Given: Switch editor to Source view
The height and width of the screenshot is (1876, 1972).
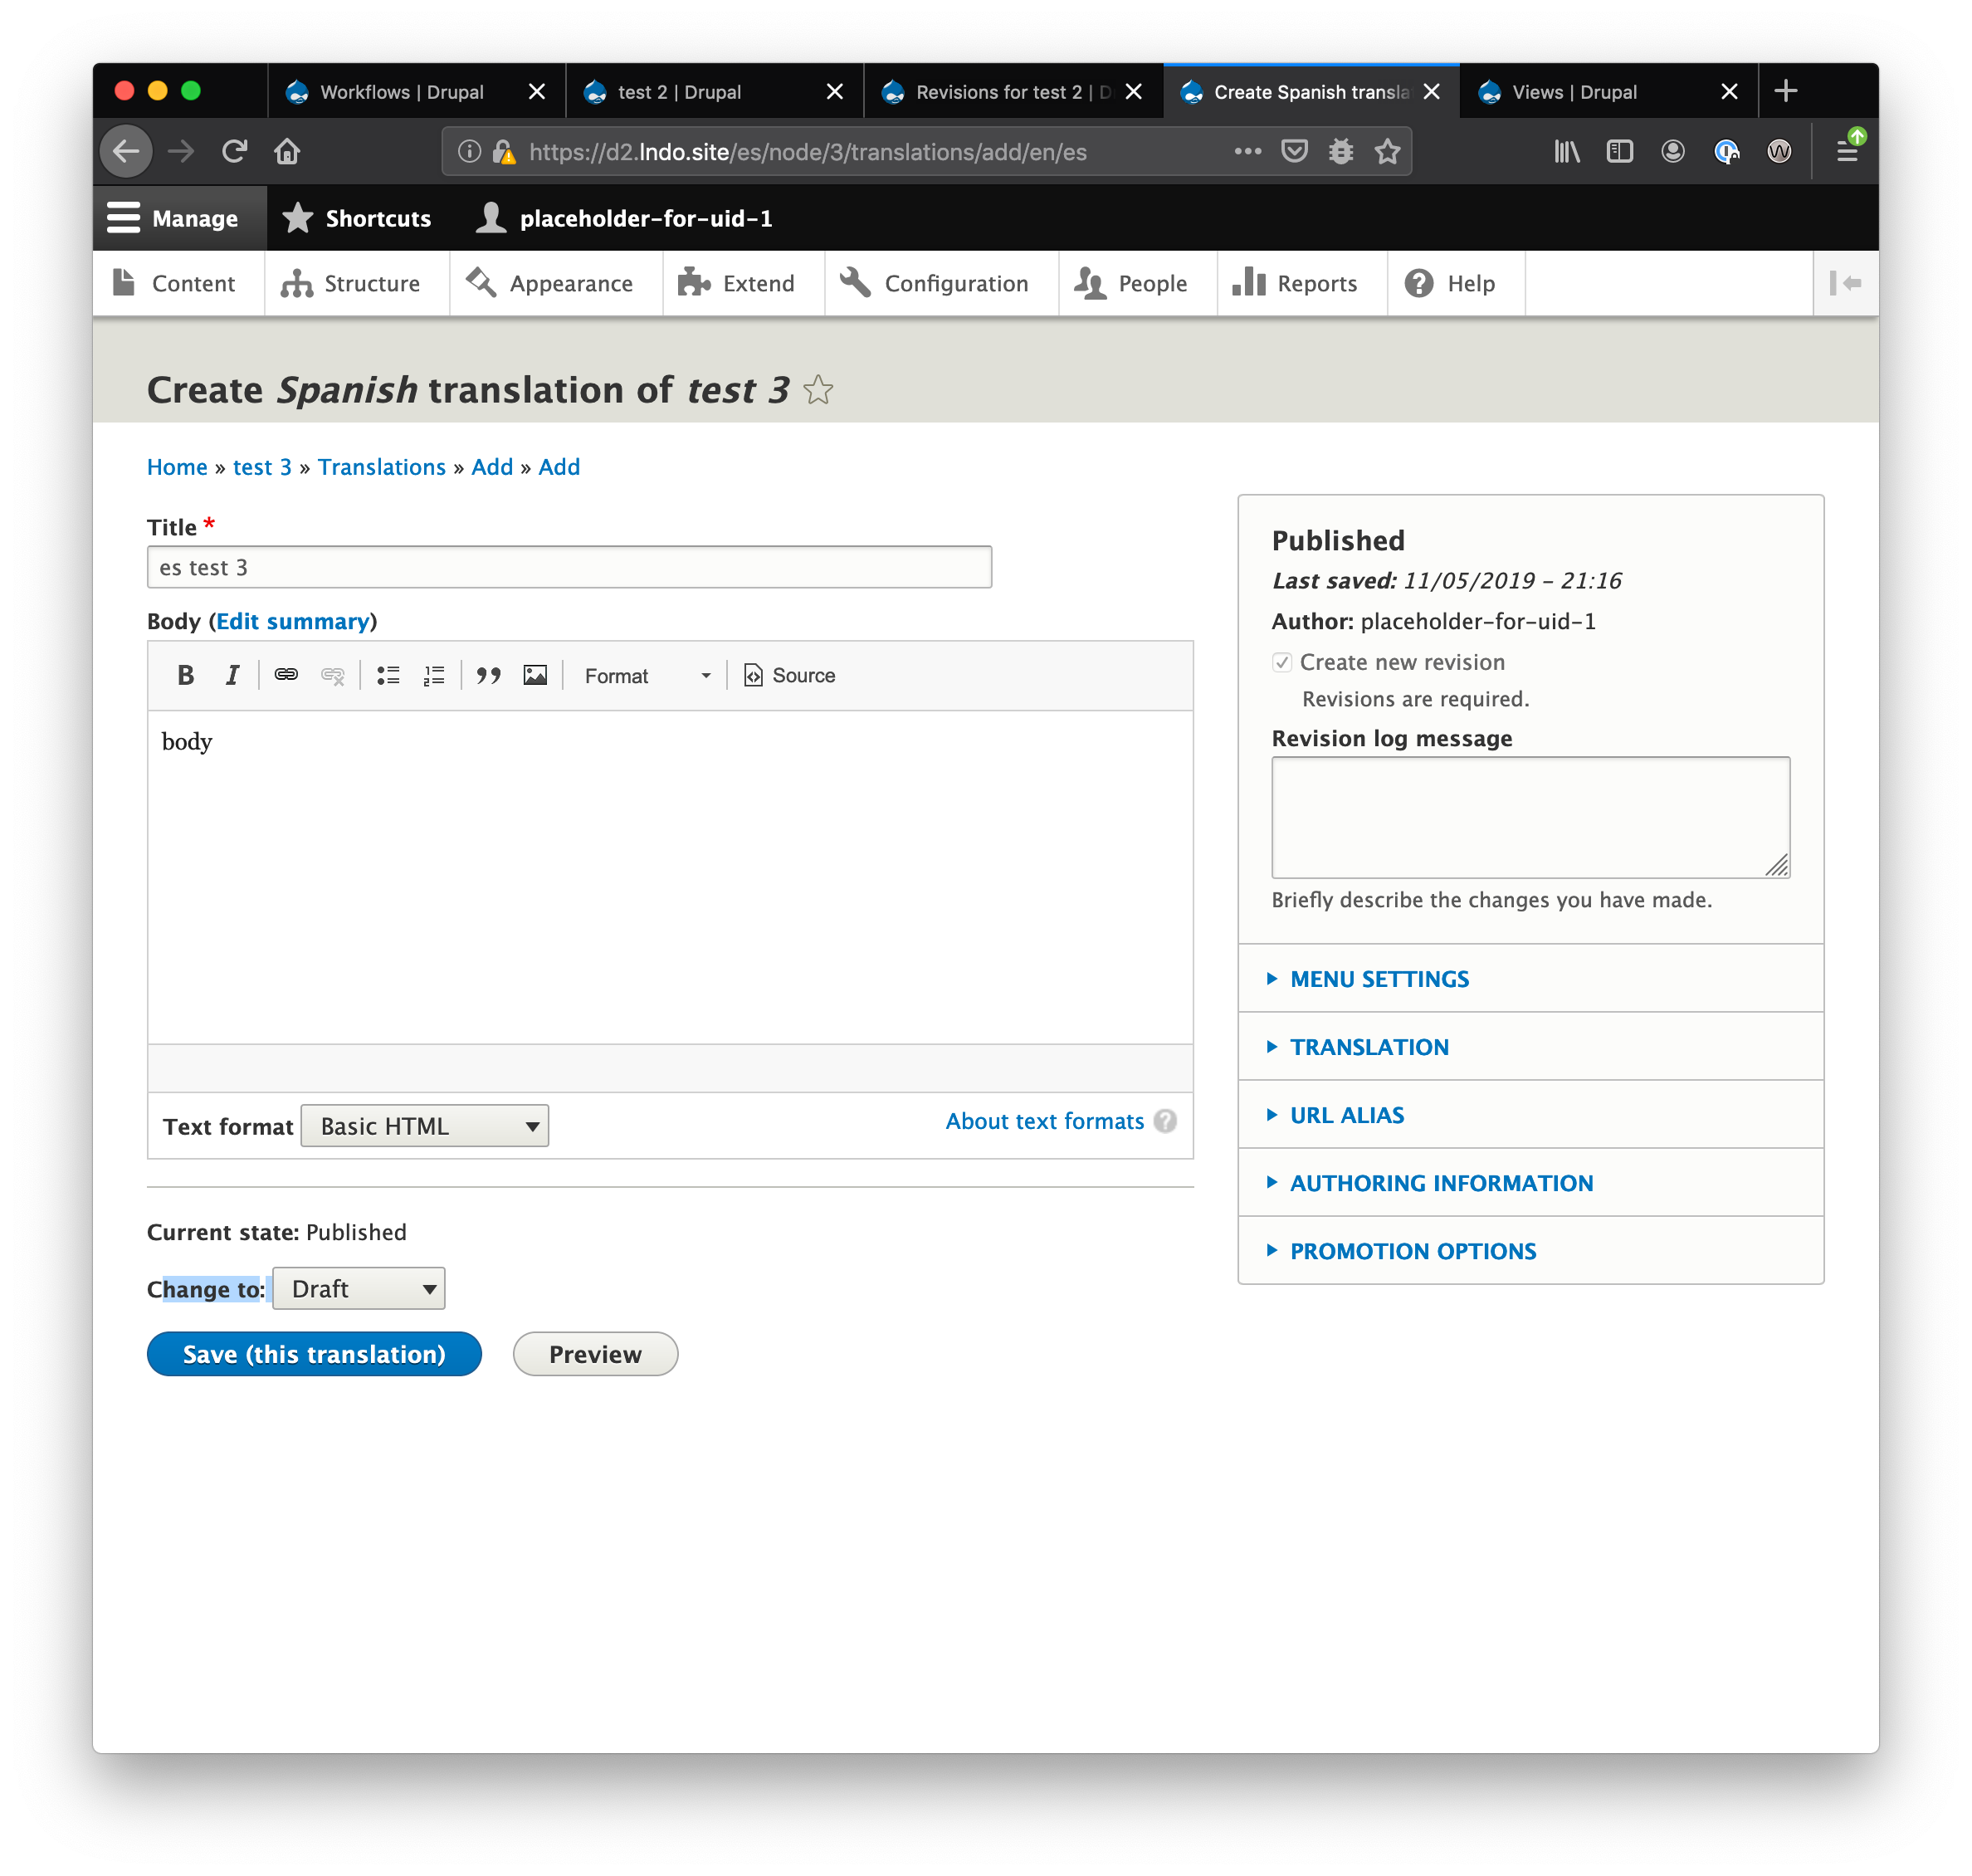Looking at the screenshot, I should (x=789, y=675).
